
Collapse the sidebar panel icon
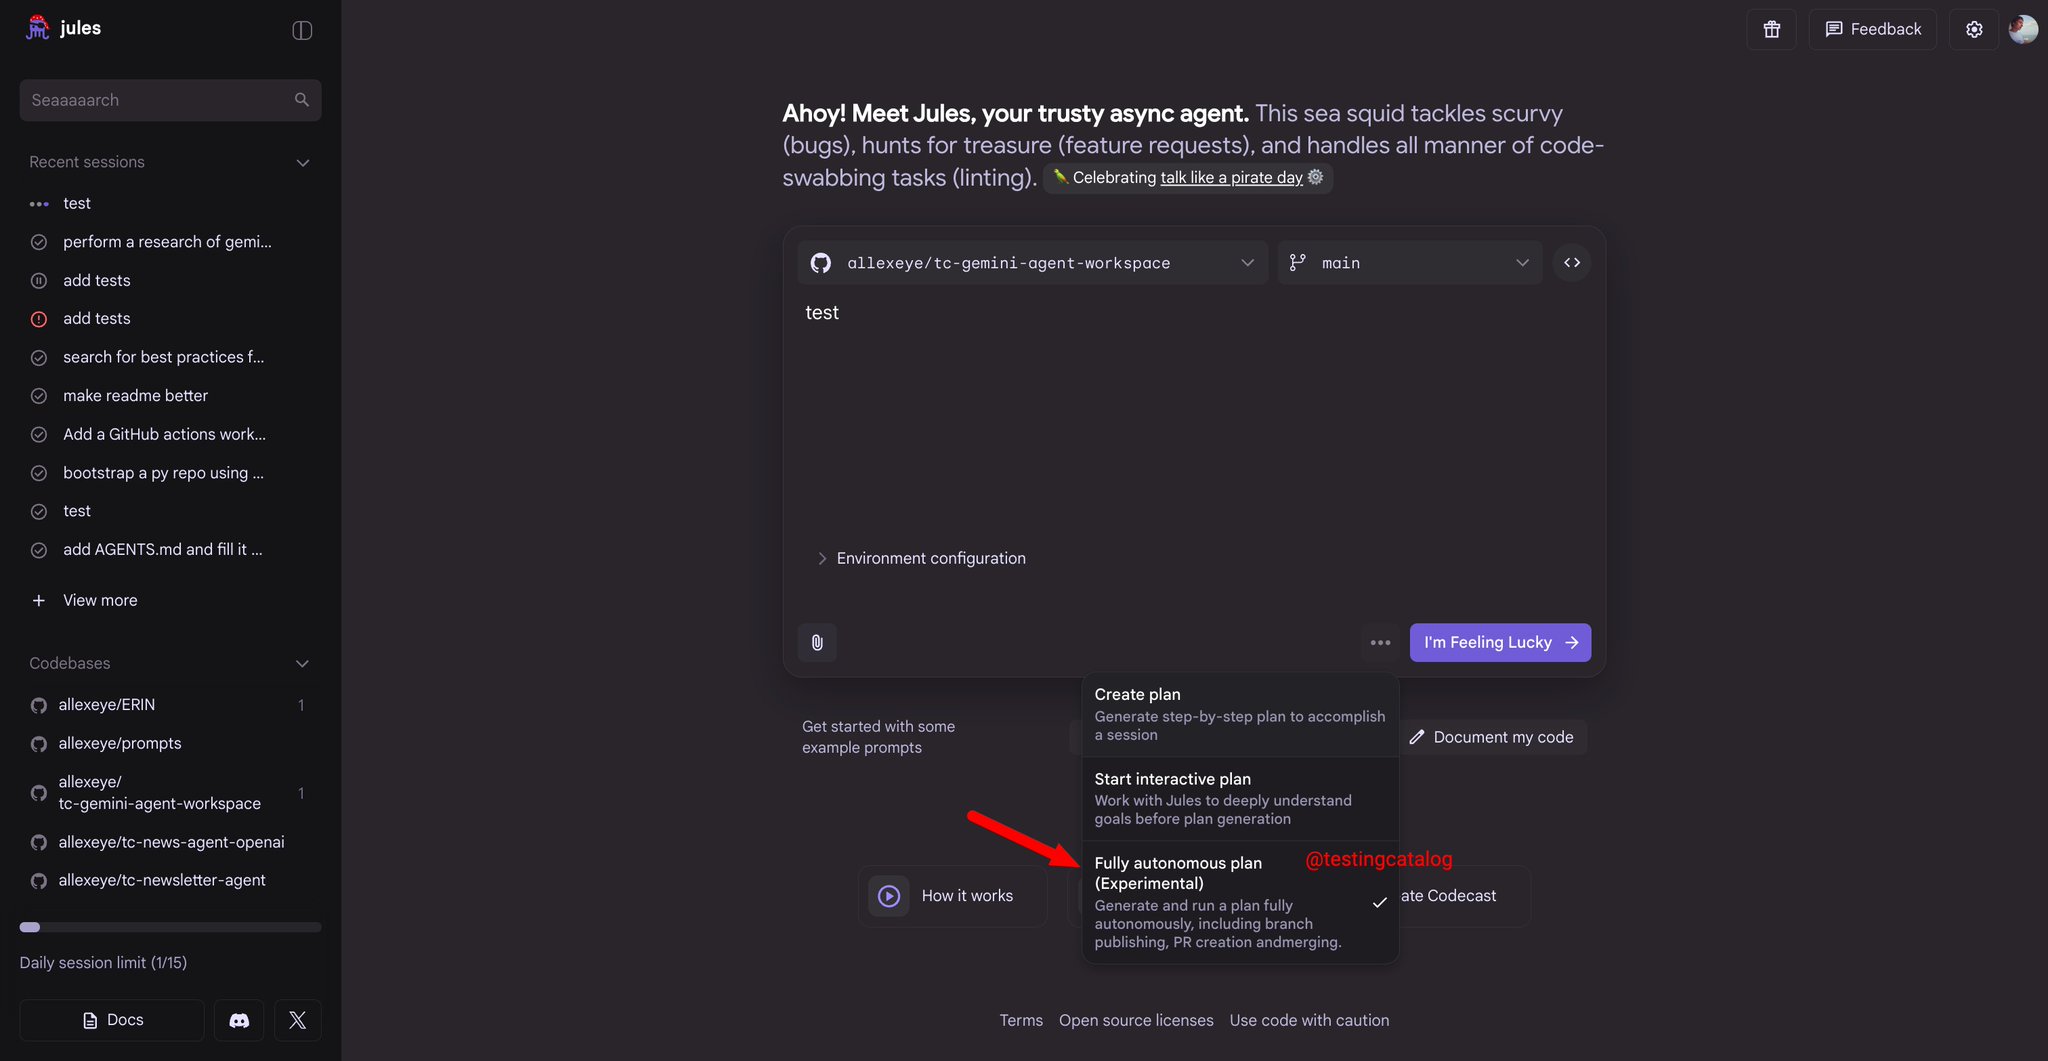(x=302, y=30)
